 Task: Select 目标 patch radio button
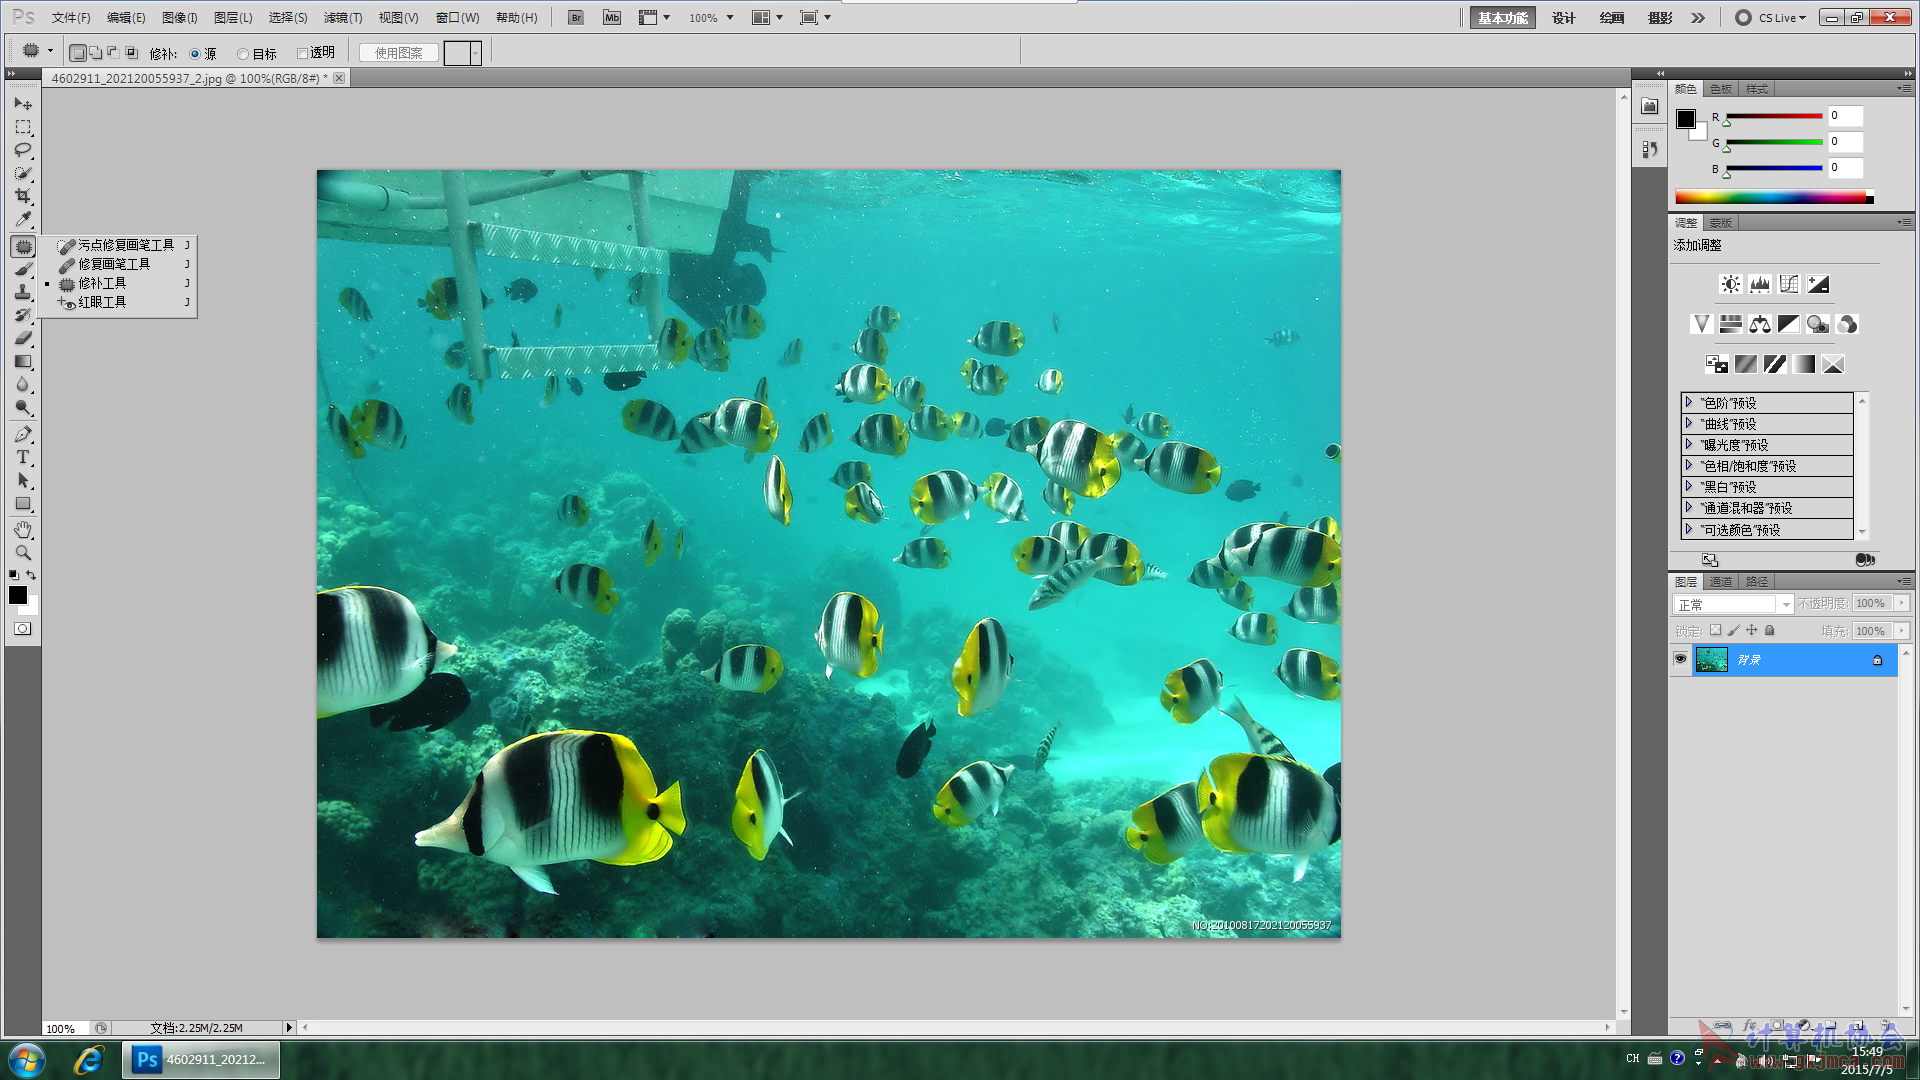tap(243, 54)
